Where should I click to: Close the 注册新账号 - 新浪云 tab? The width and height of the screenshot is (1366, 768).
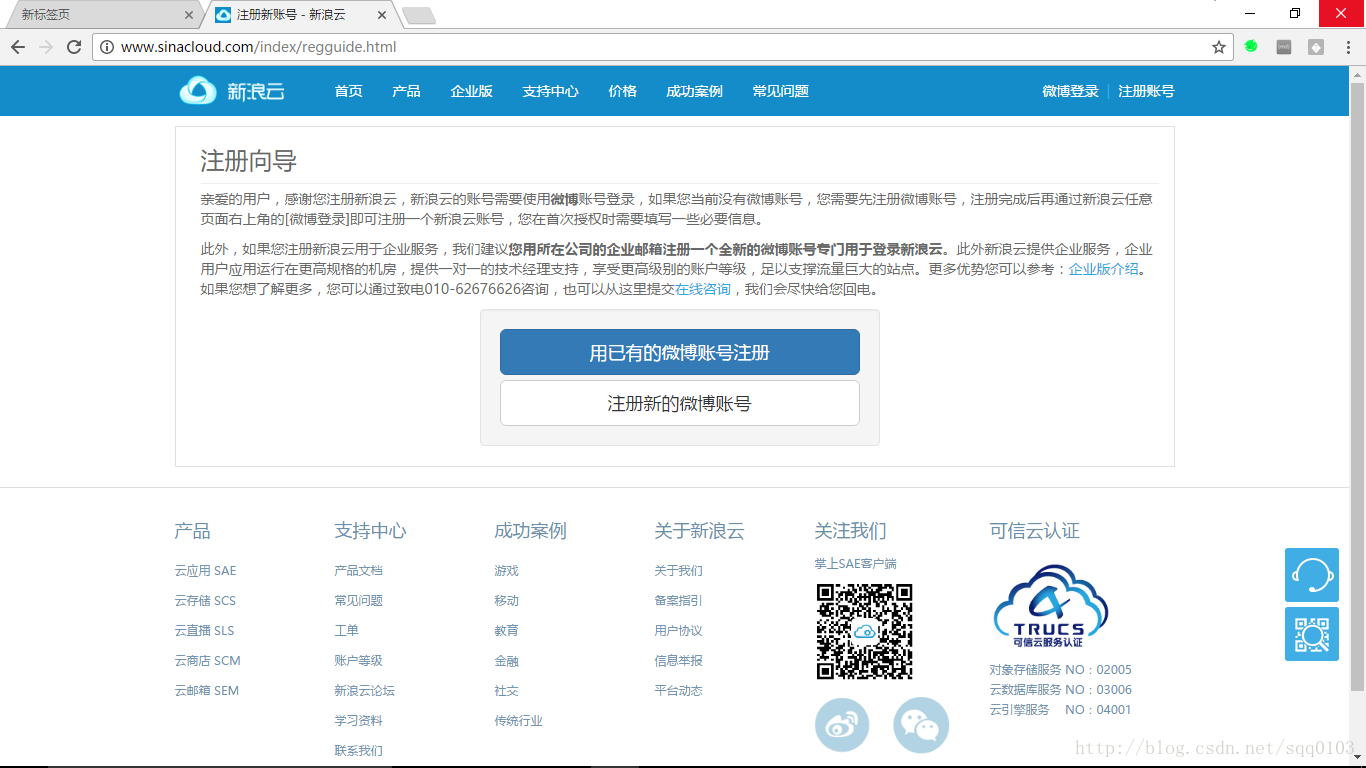[x=383, y=15]
